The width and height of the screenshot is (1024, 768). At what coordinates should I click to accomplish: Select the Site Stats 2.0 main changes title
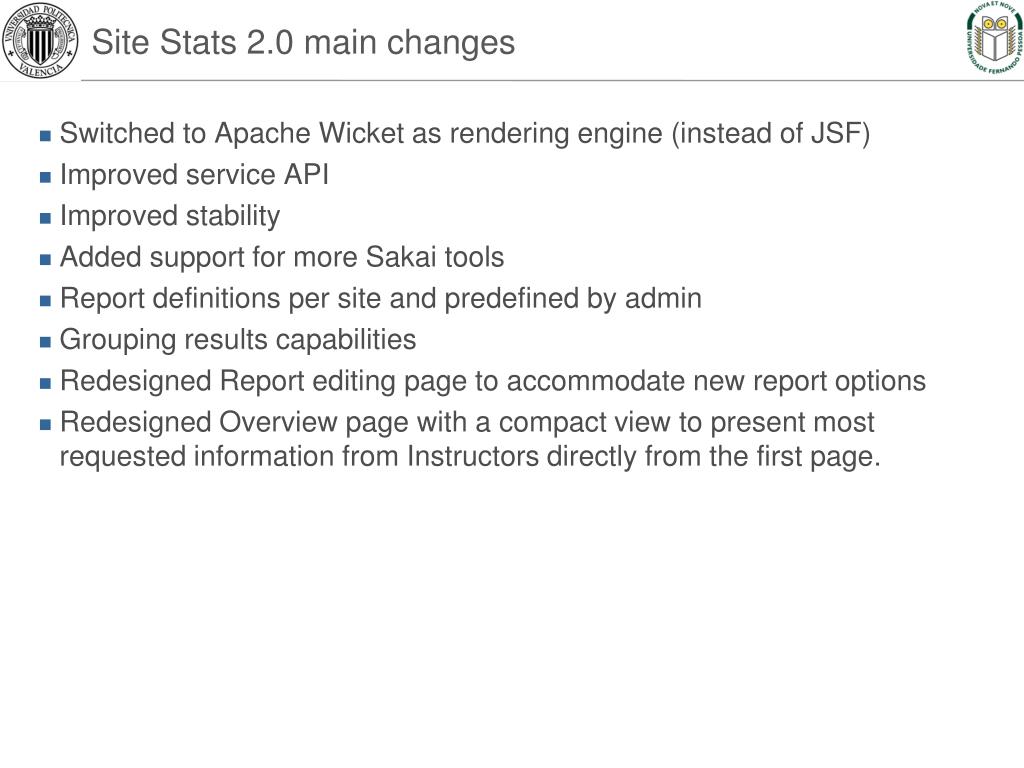click(303, 43)
